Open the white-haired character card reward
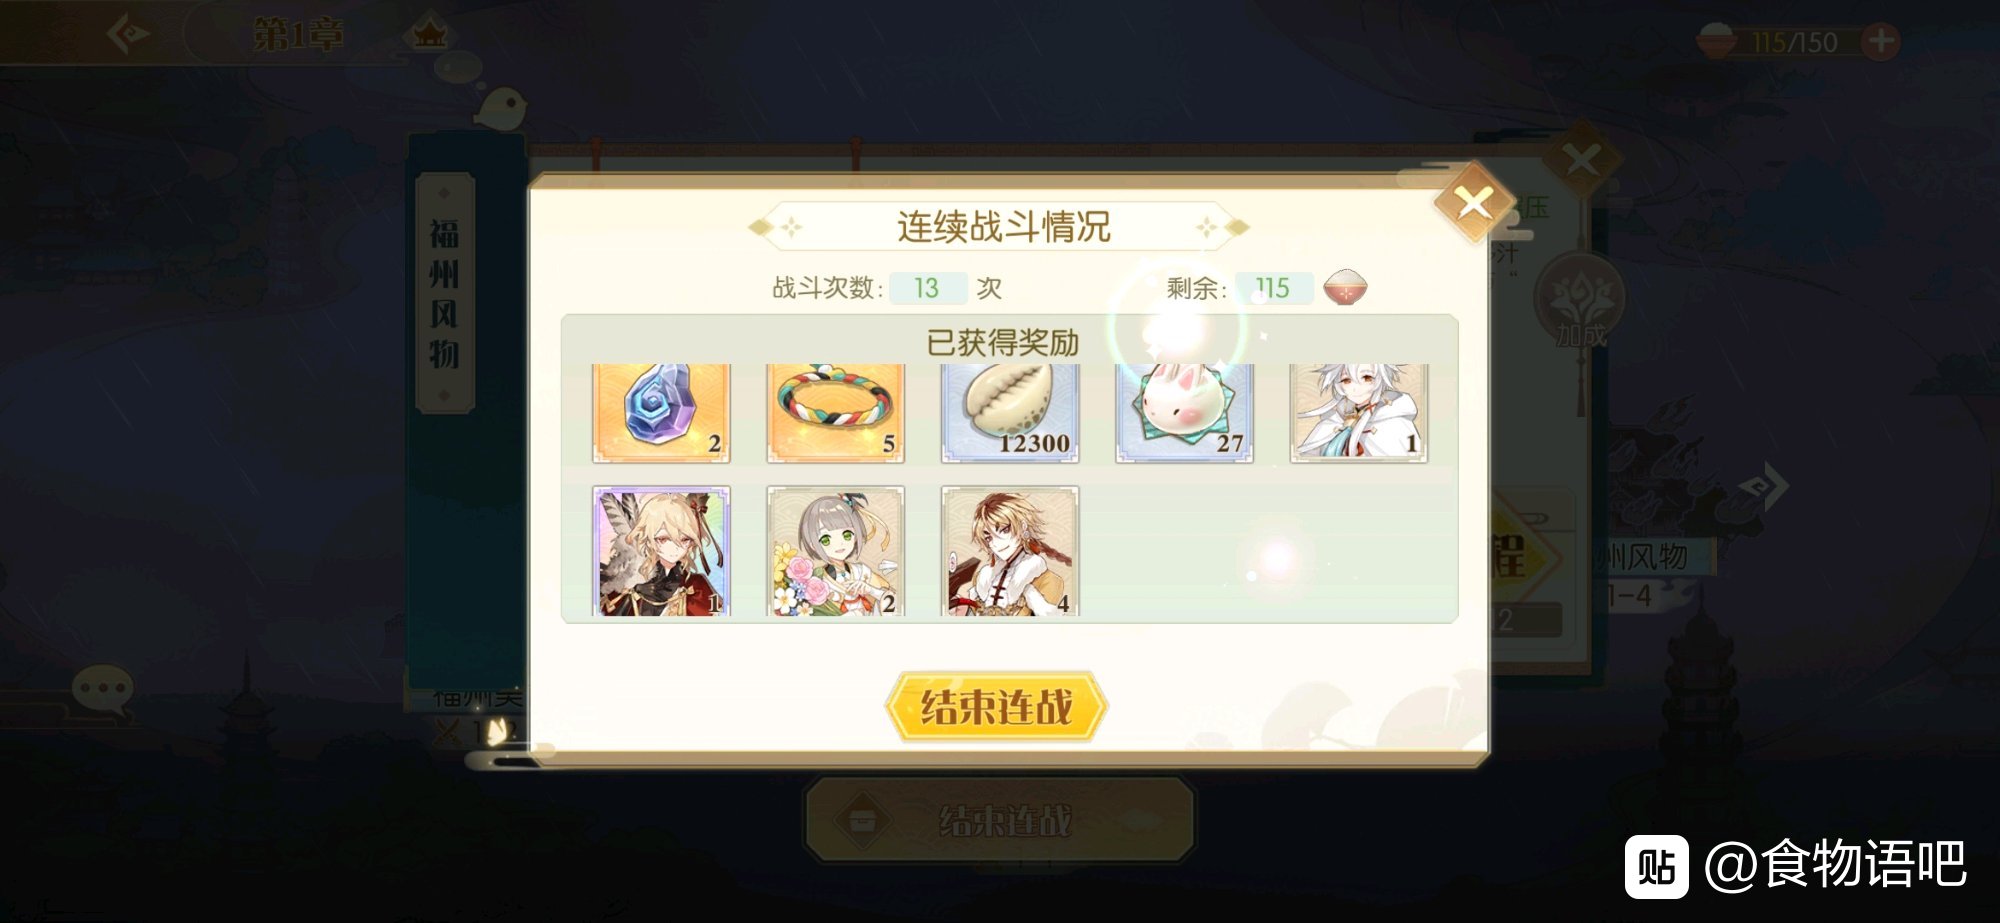2000x923 pixels. point(1359,413)
